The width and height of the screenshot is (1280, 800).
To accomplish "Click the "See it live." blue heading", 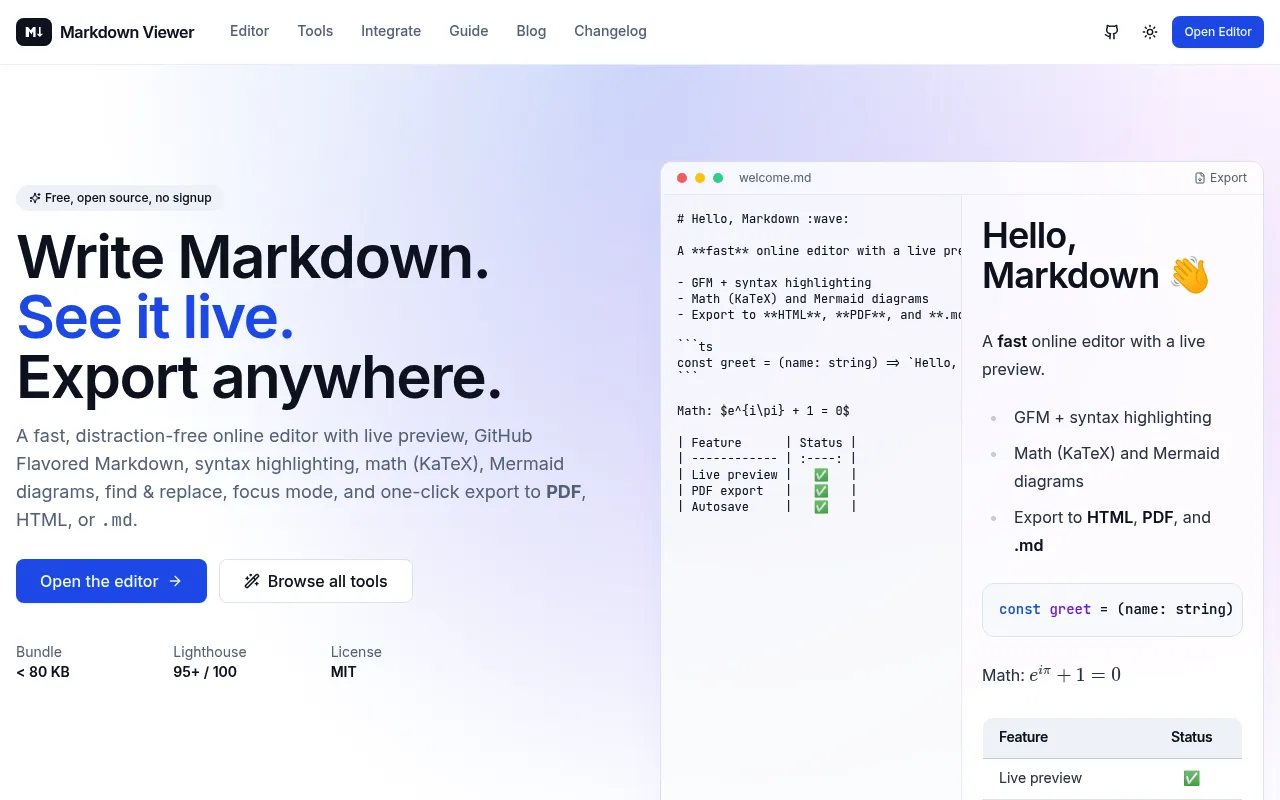I will coord(156,316).
